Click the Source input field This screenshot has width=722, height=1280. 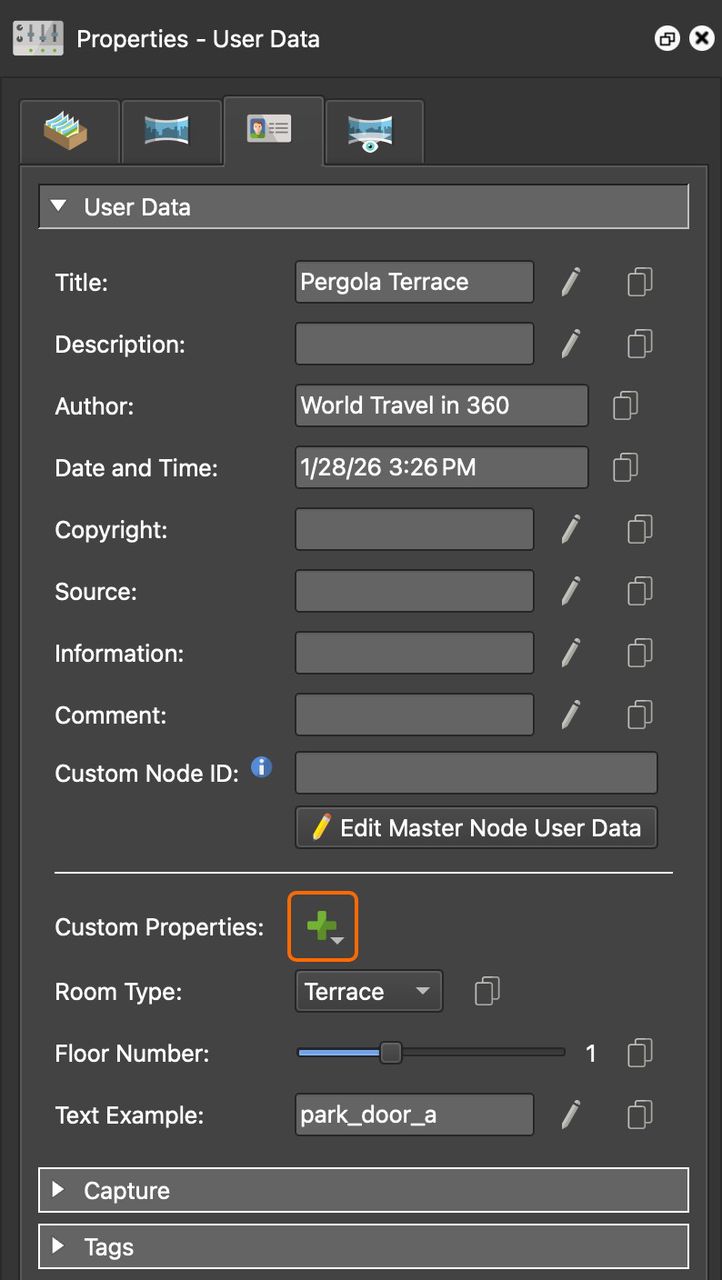tap(414, 591)
